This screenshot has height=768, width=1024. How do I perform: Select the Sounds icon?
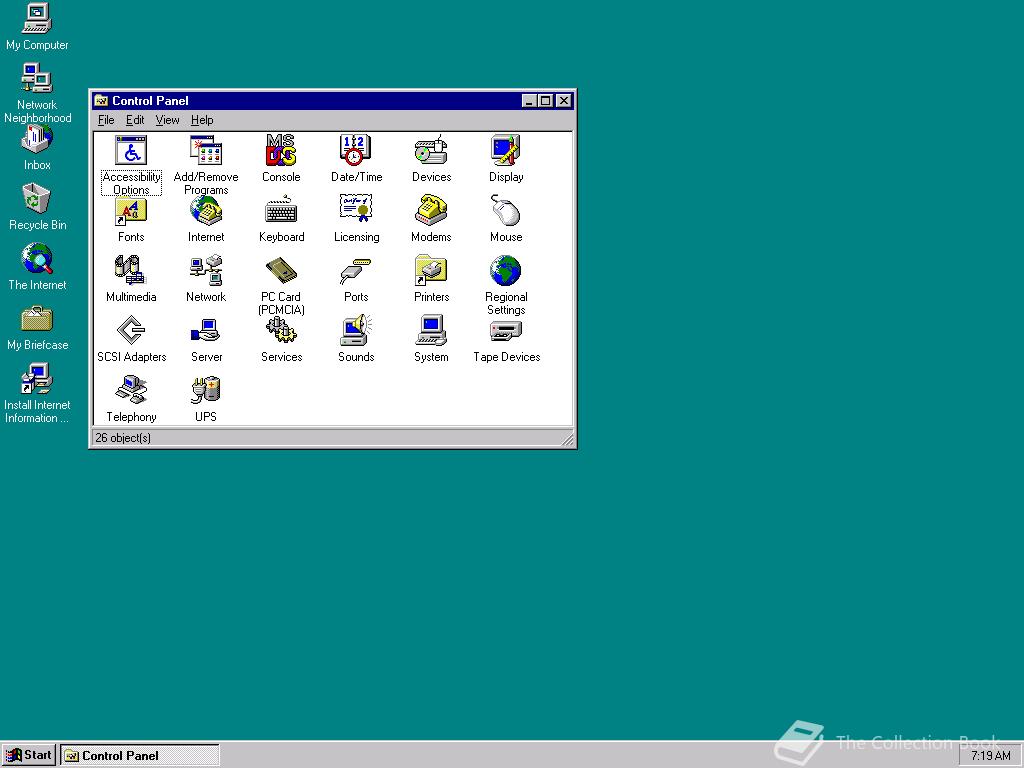pyautogui.click(x=356, y=330)
